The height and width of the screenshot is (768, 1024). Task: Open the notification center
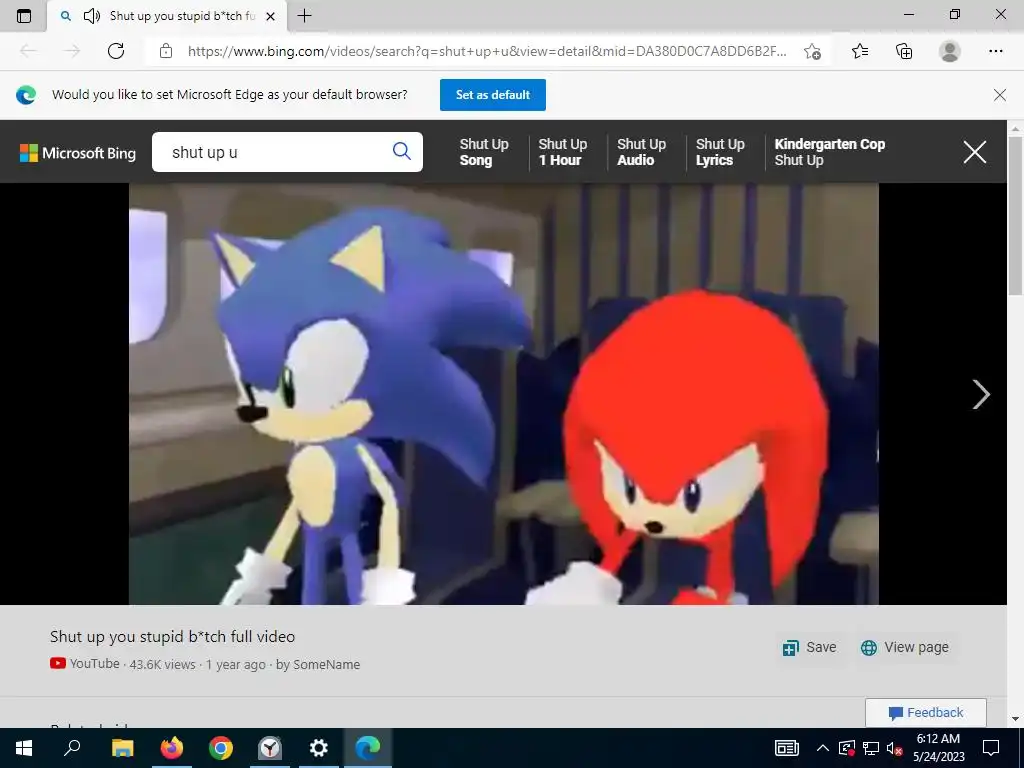pos(991,748)
